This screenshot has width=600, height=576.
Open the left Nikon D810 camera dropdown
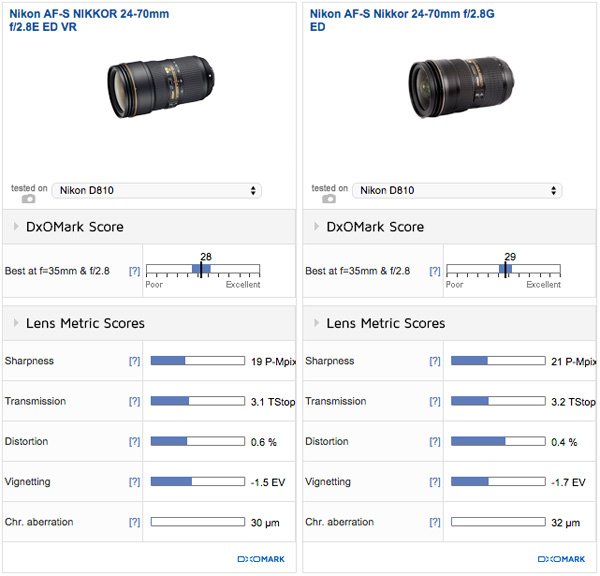[x=156, y=190]
